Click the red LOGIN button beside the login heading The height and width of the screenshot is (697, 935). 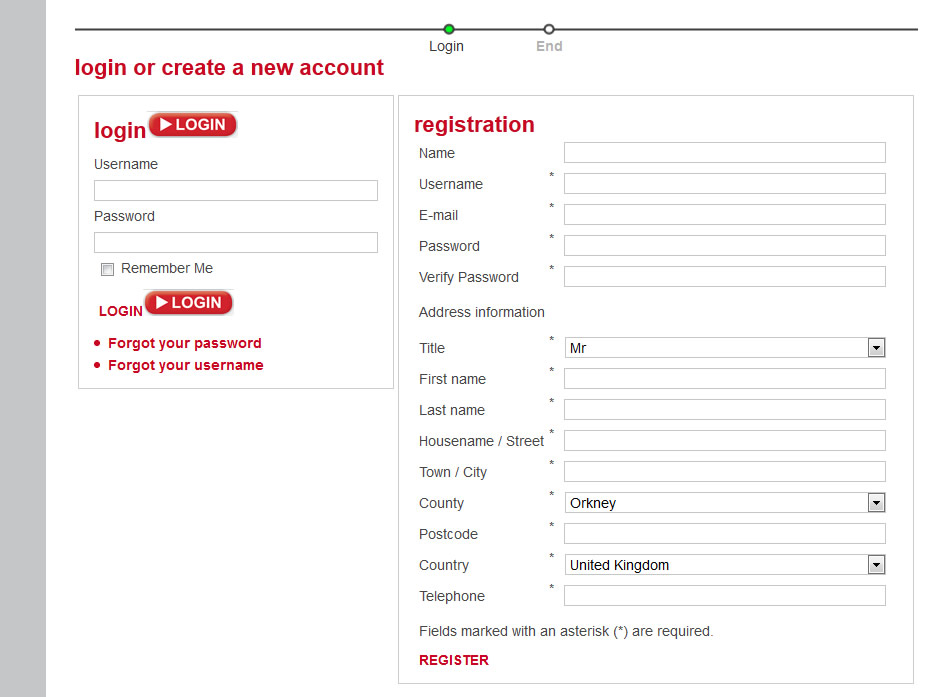193,125
